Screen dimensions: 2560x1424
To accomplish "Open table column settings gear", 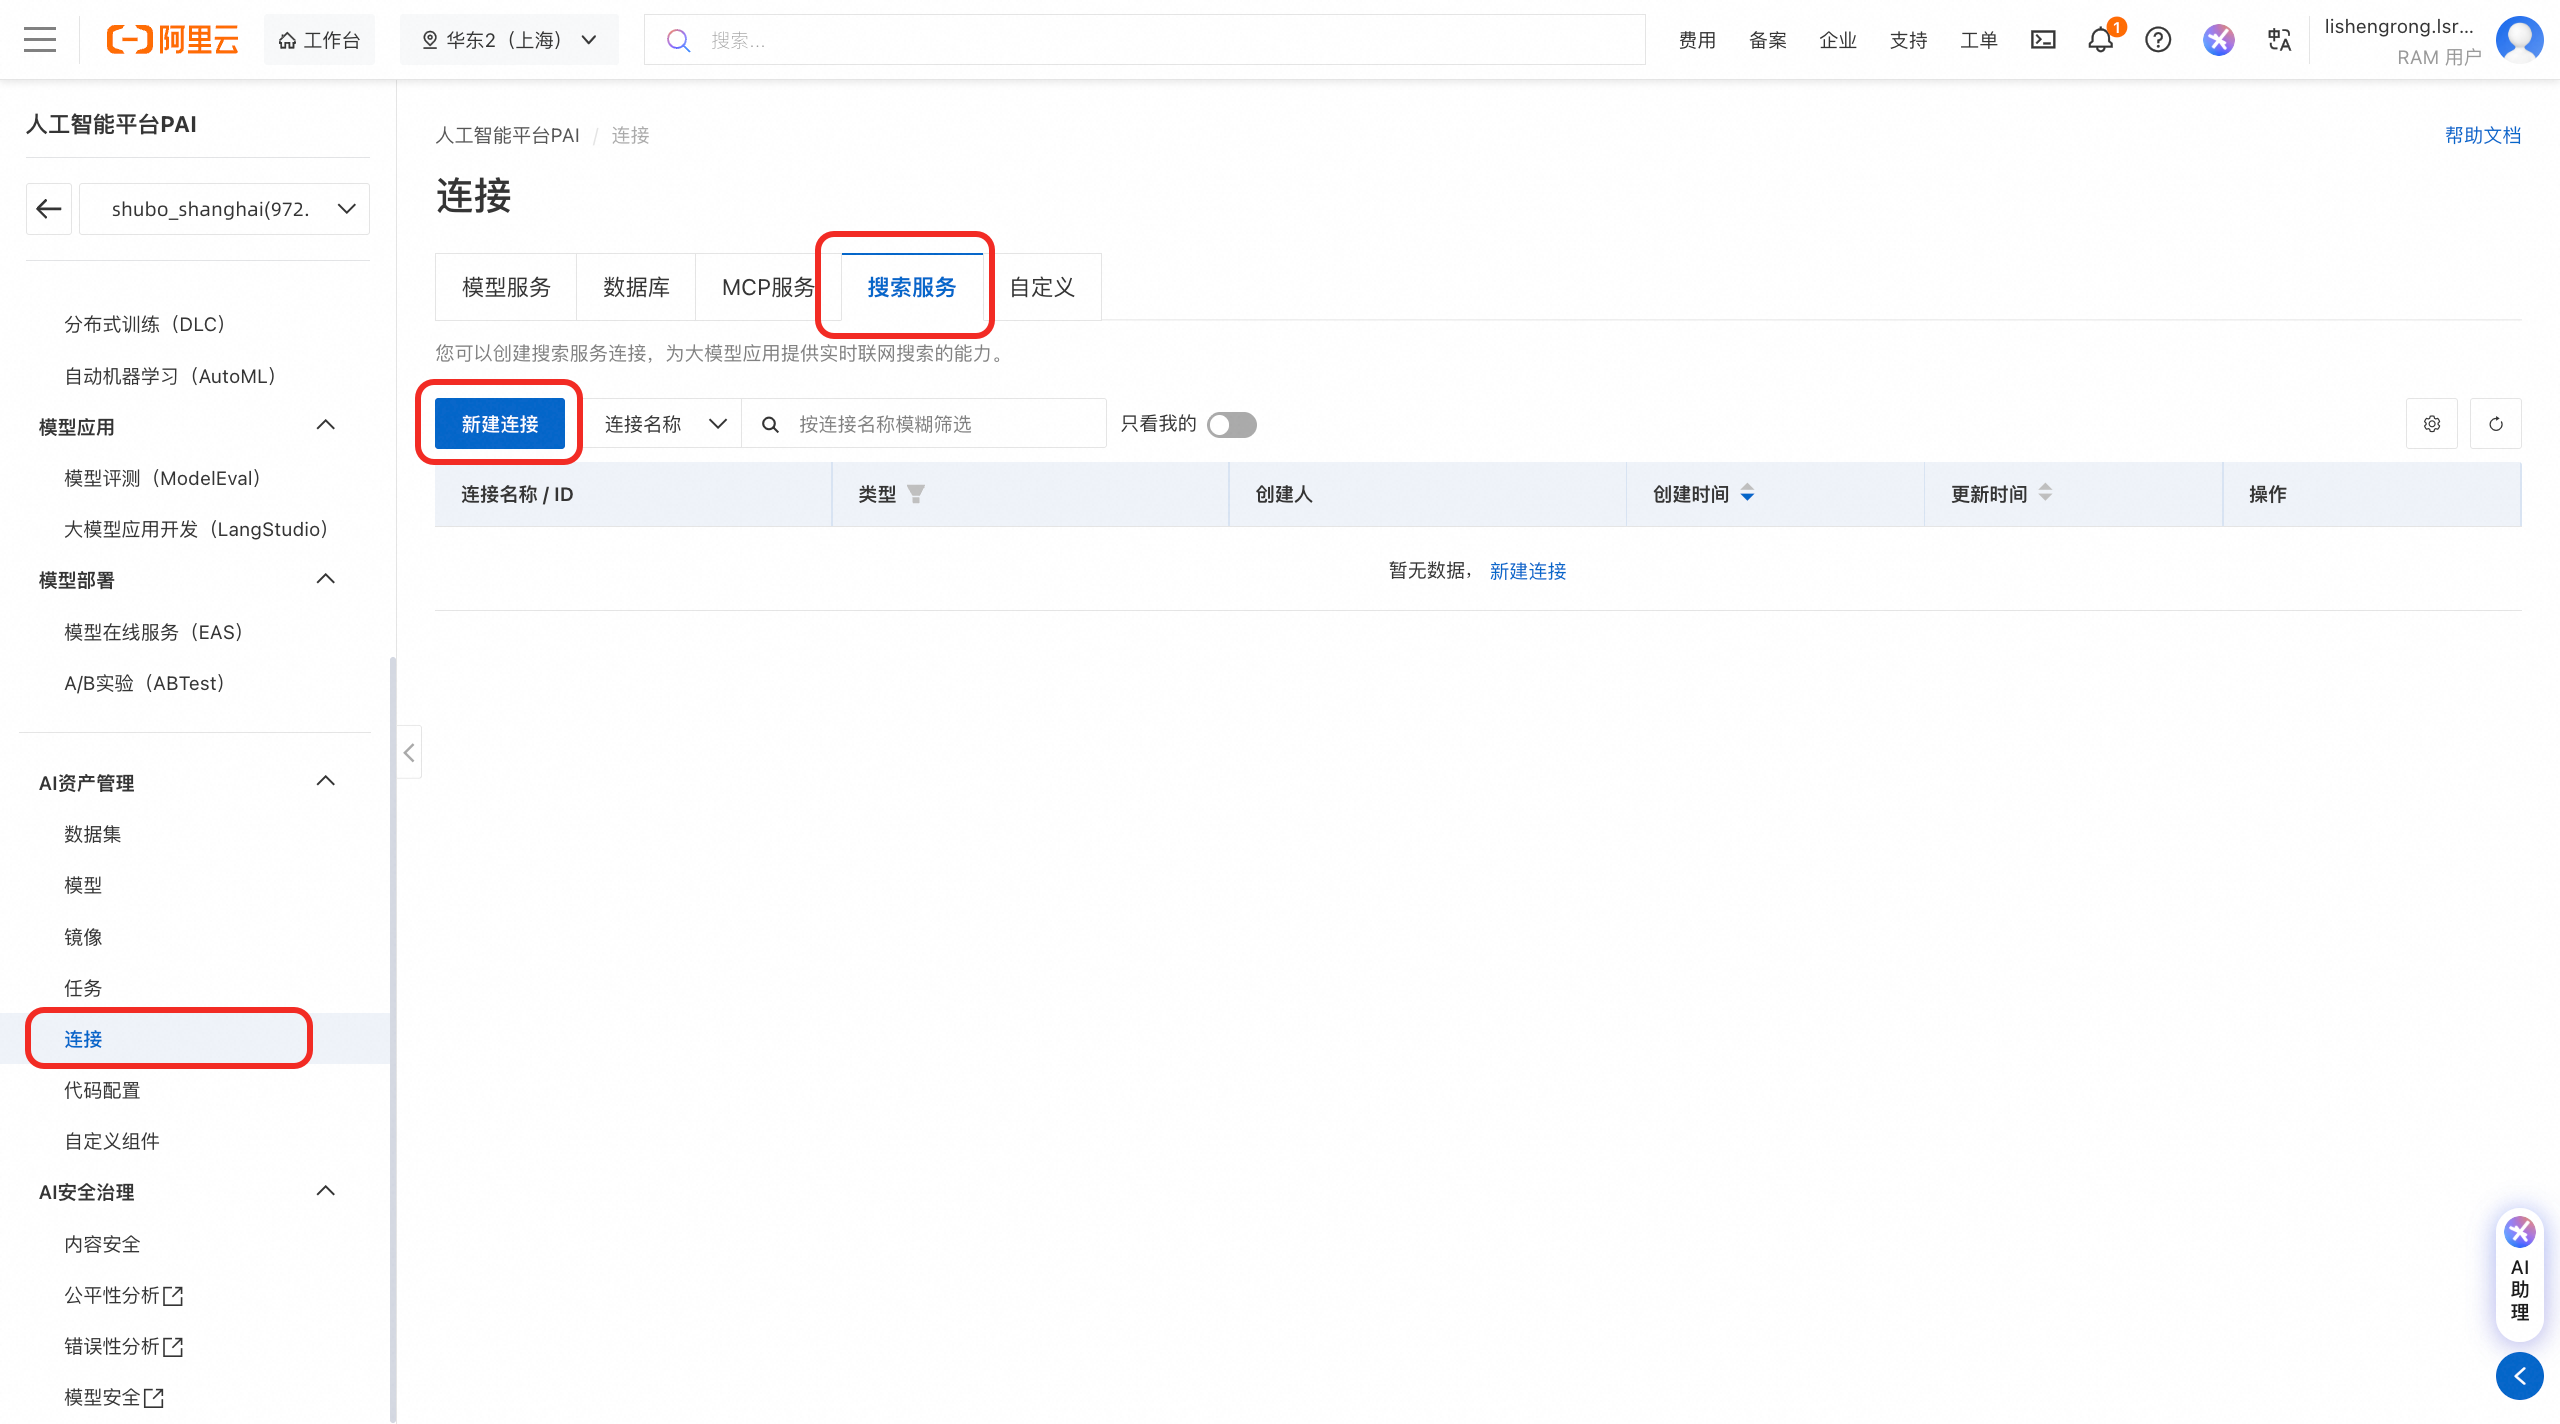I will point(2432,424).
